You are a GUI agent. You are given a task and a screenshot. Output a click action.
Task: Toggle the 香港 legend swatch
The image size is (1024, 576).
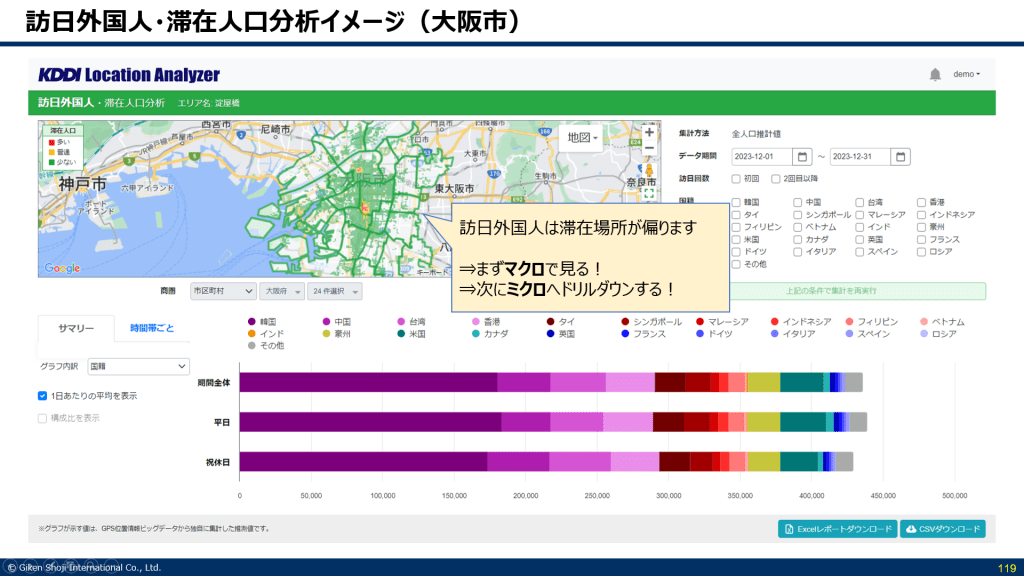click(476, 322)
